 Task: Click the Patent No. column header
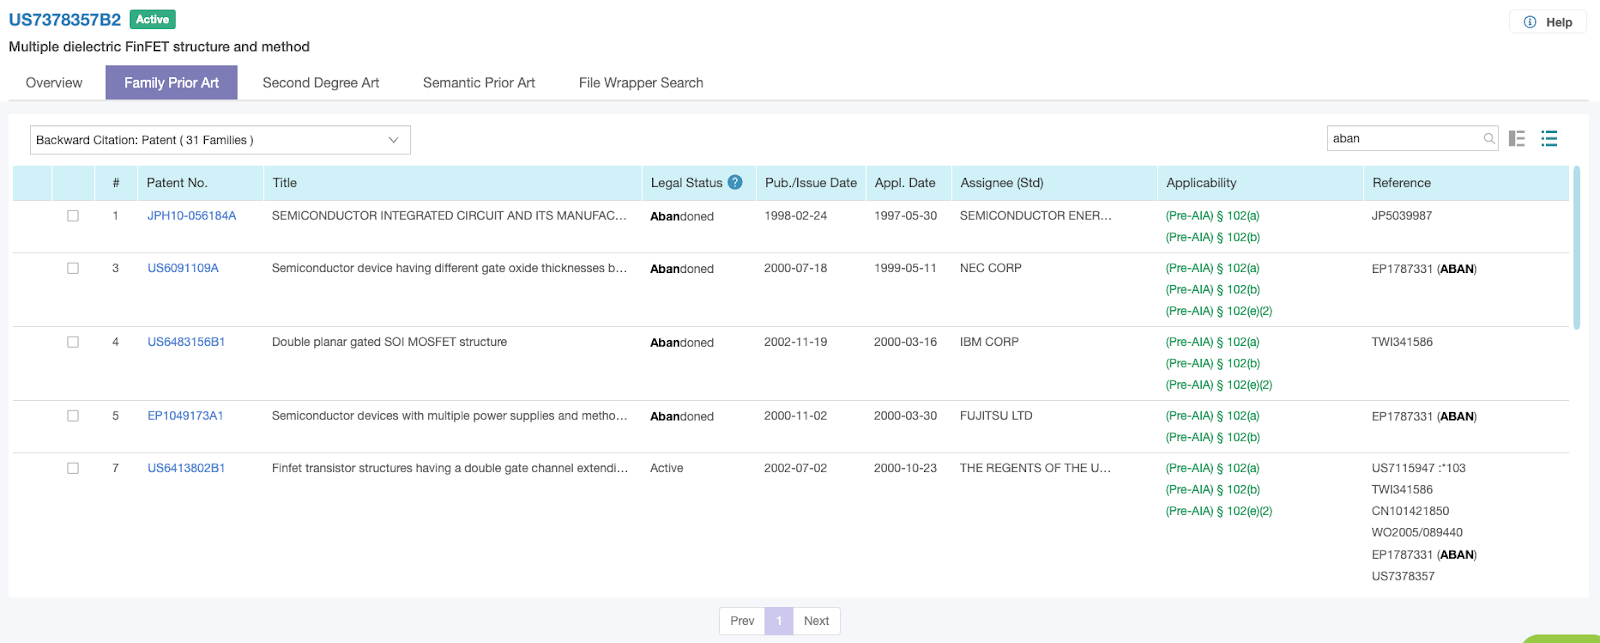(177, 183)
